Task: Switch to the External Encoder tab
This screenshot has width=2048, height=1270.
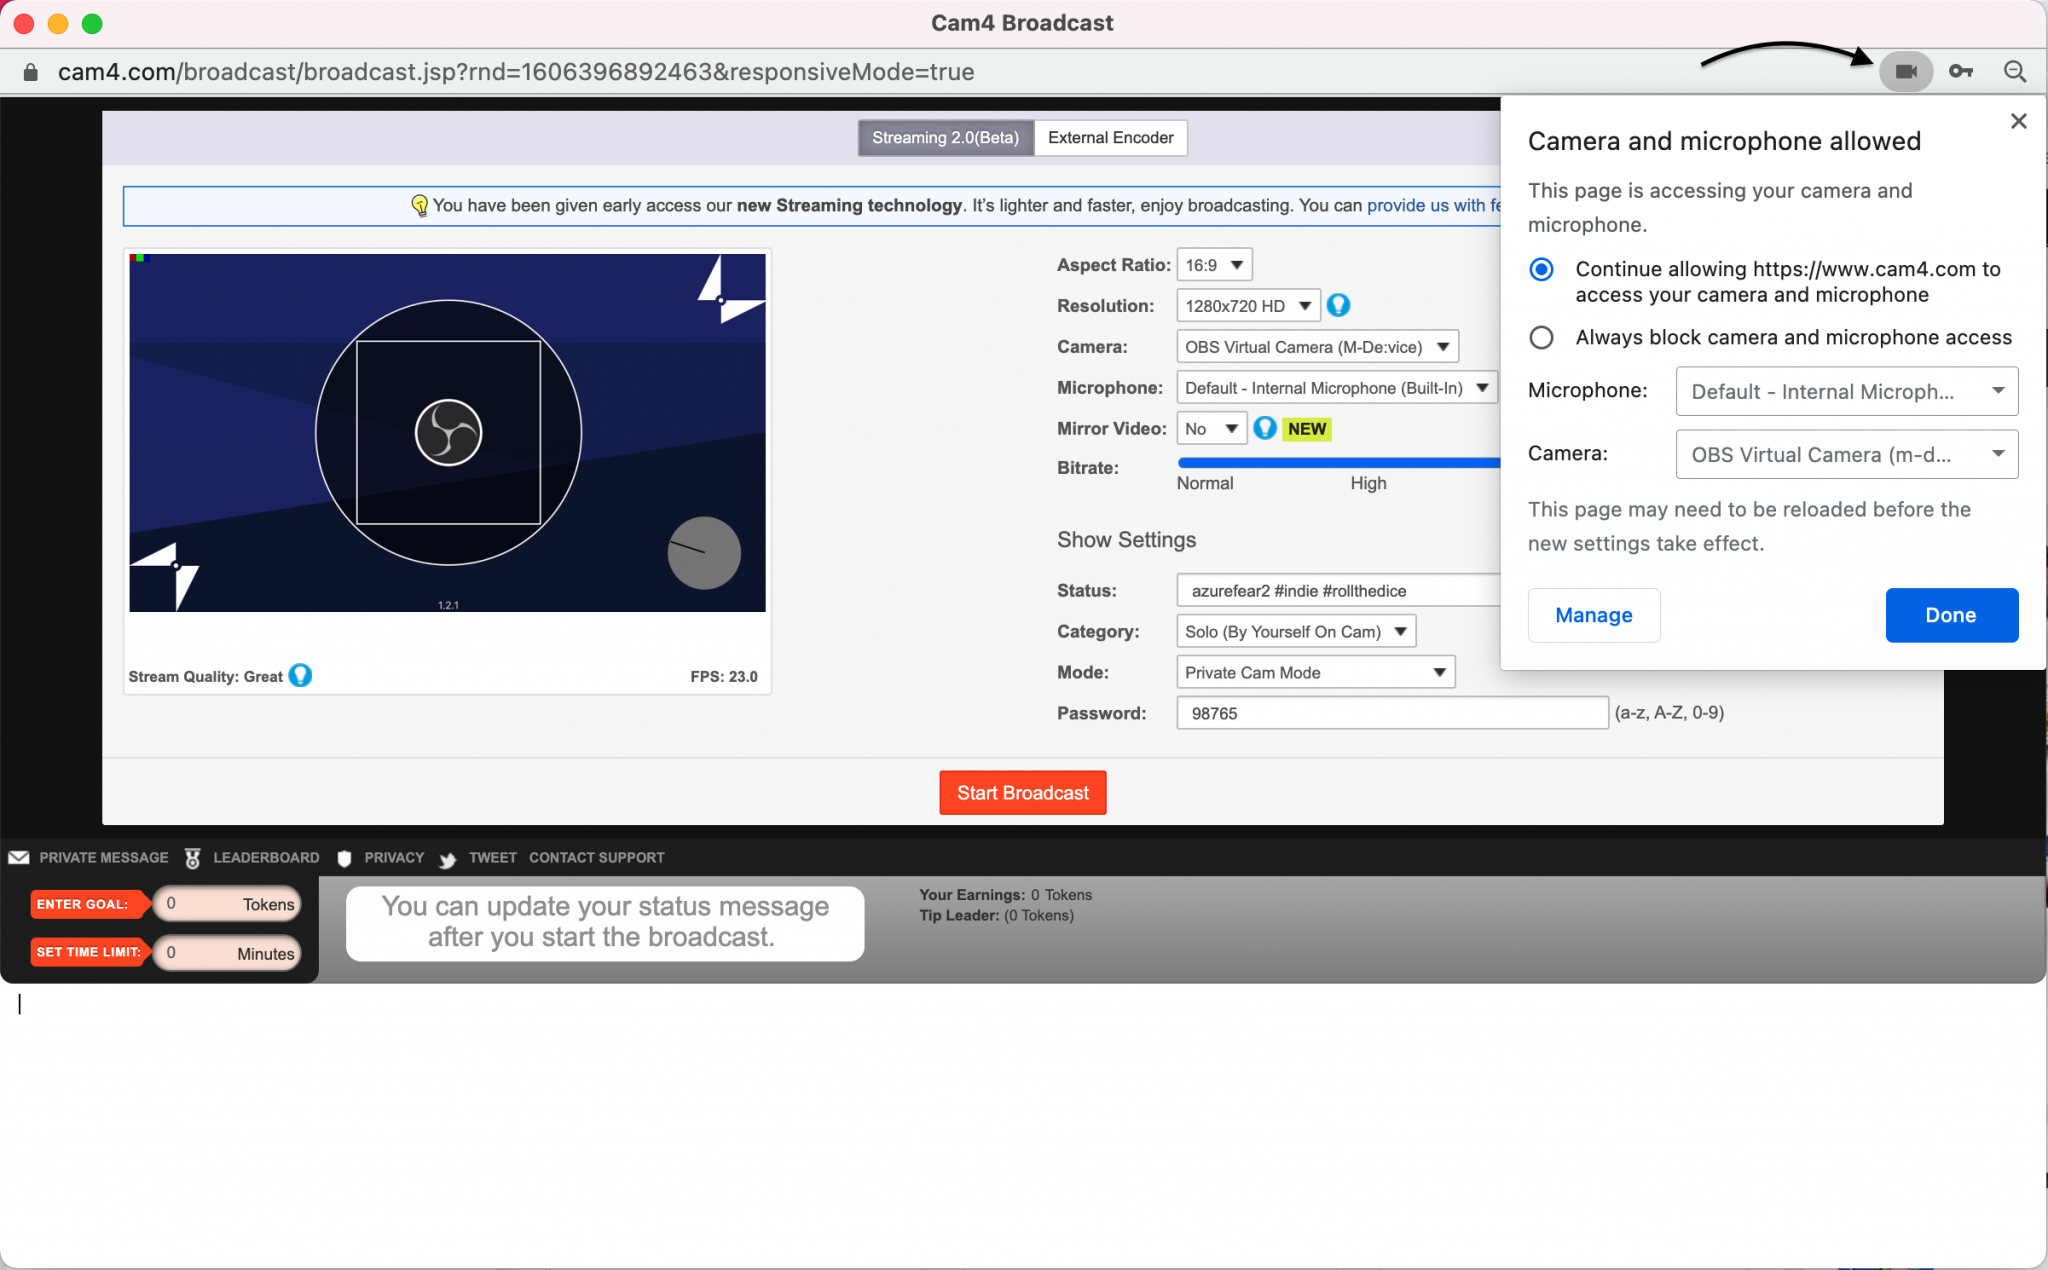Action: tap(1110, 138)
